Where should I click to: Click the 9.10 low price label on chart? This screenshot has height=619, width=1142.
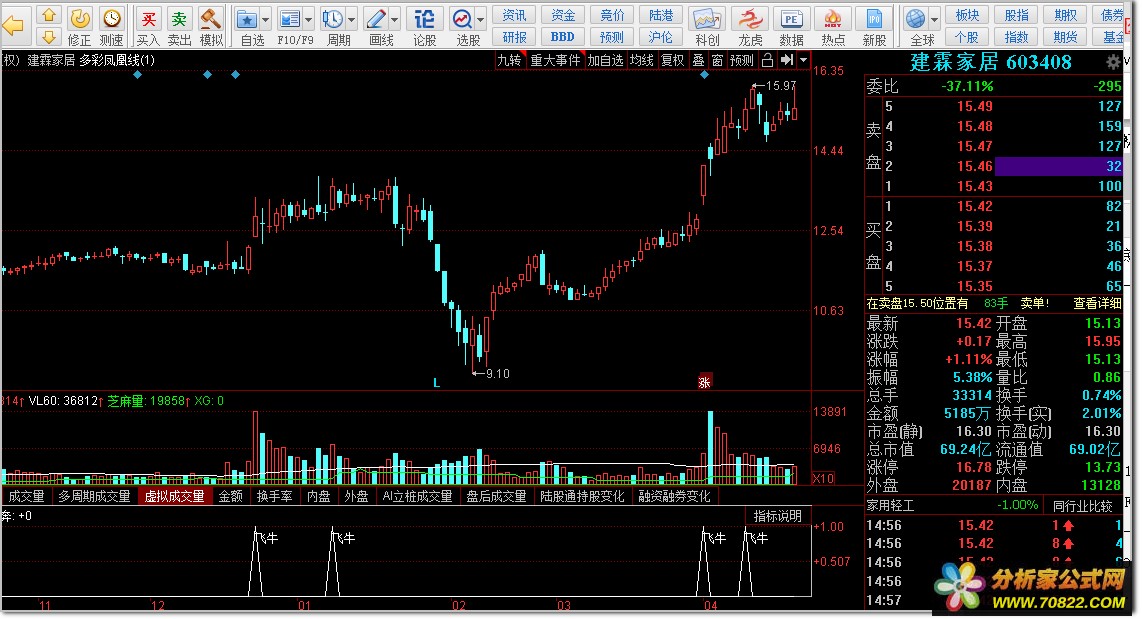coord(497,374)
